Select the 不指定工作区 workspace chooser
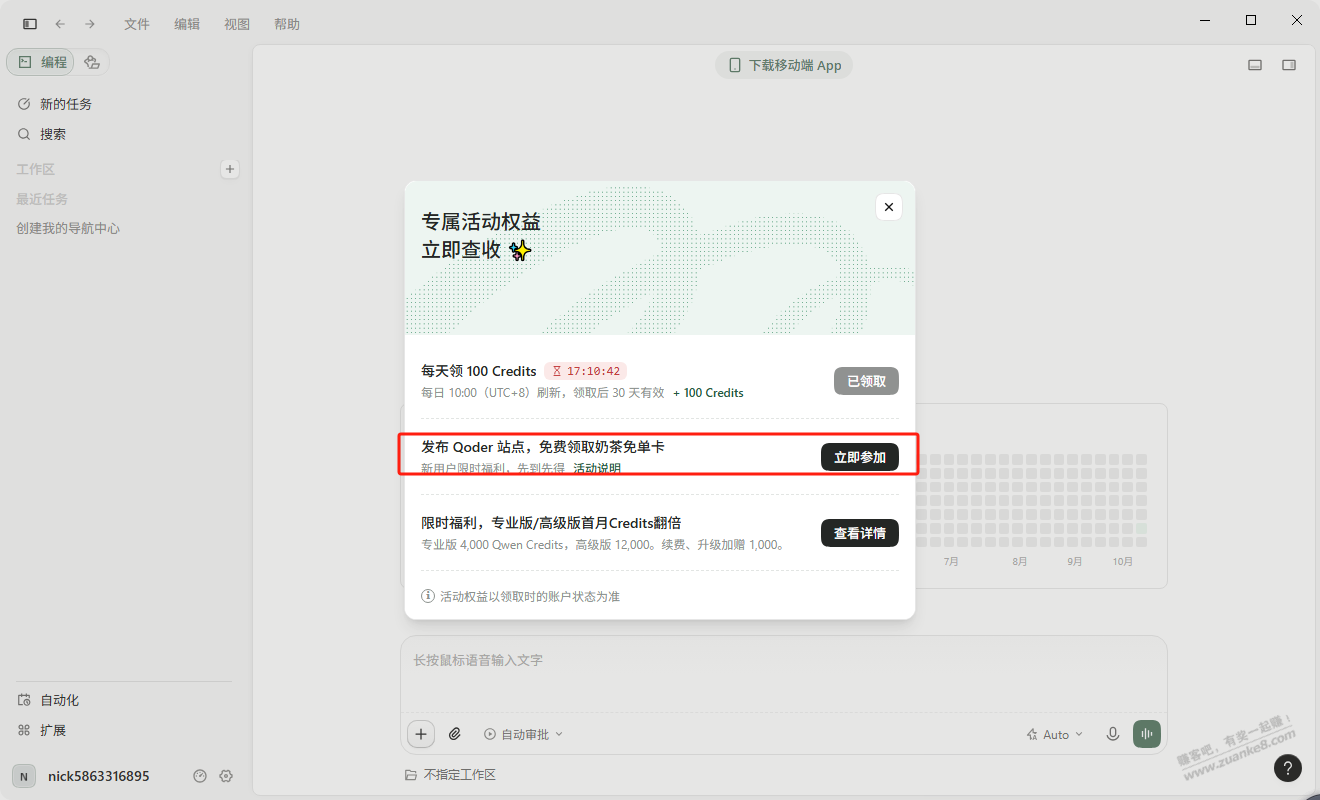Viewport: 1320px width, 800px height. pos(450,775)
